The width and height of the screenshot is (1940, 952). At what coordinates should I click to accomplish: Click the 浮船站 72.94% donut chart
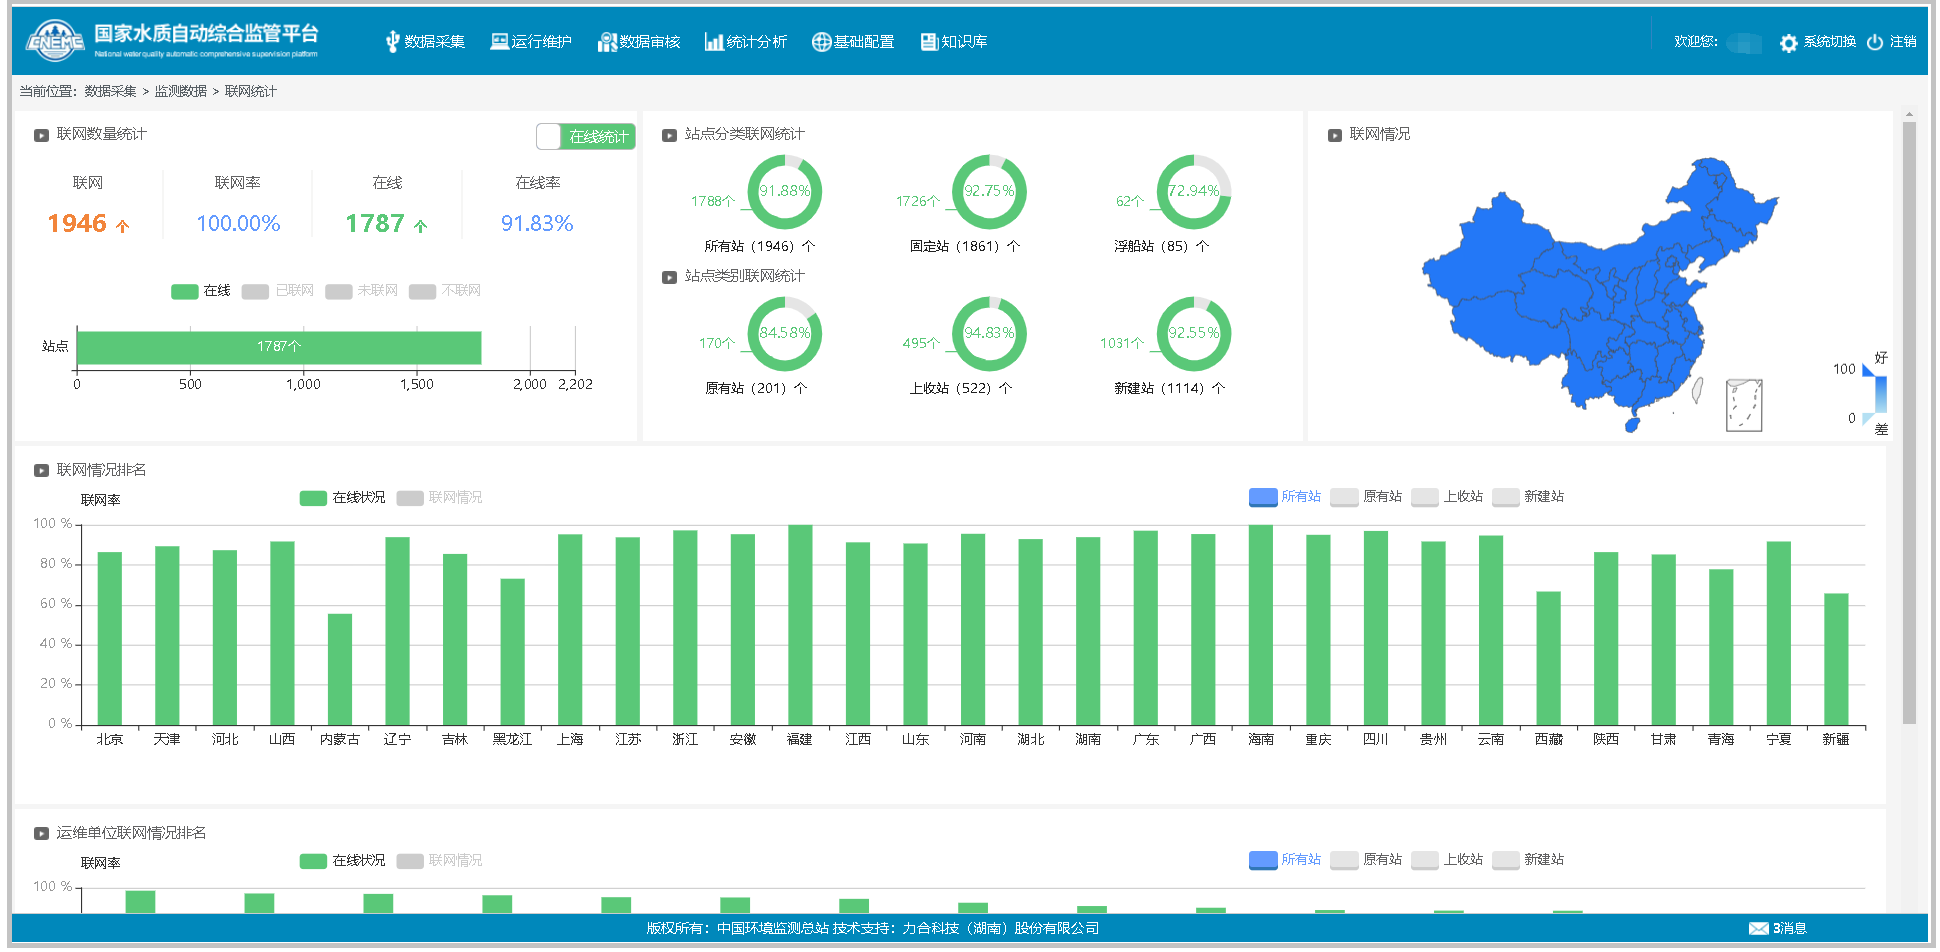1193,192
